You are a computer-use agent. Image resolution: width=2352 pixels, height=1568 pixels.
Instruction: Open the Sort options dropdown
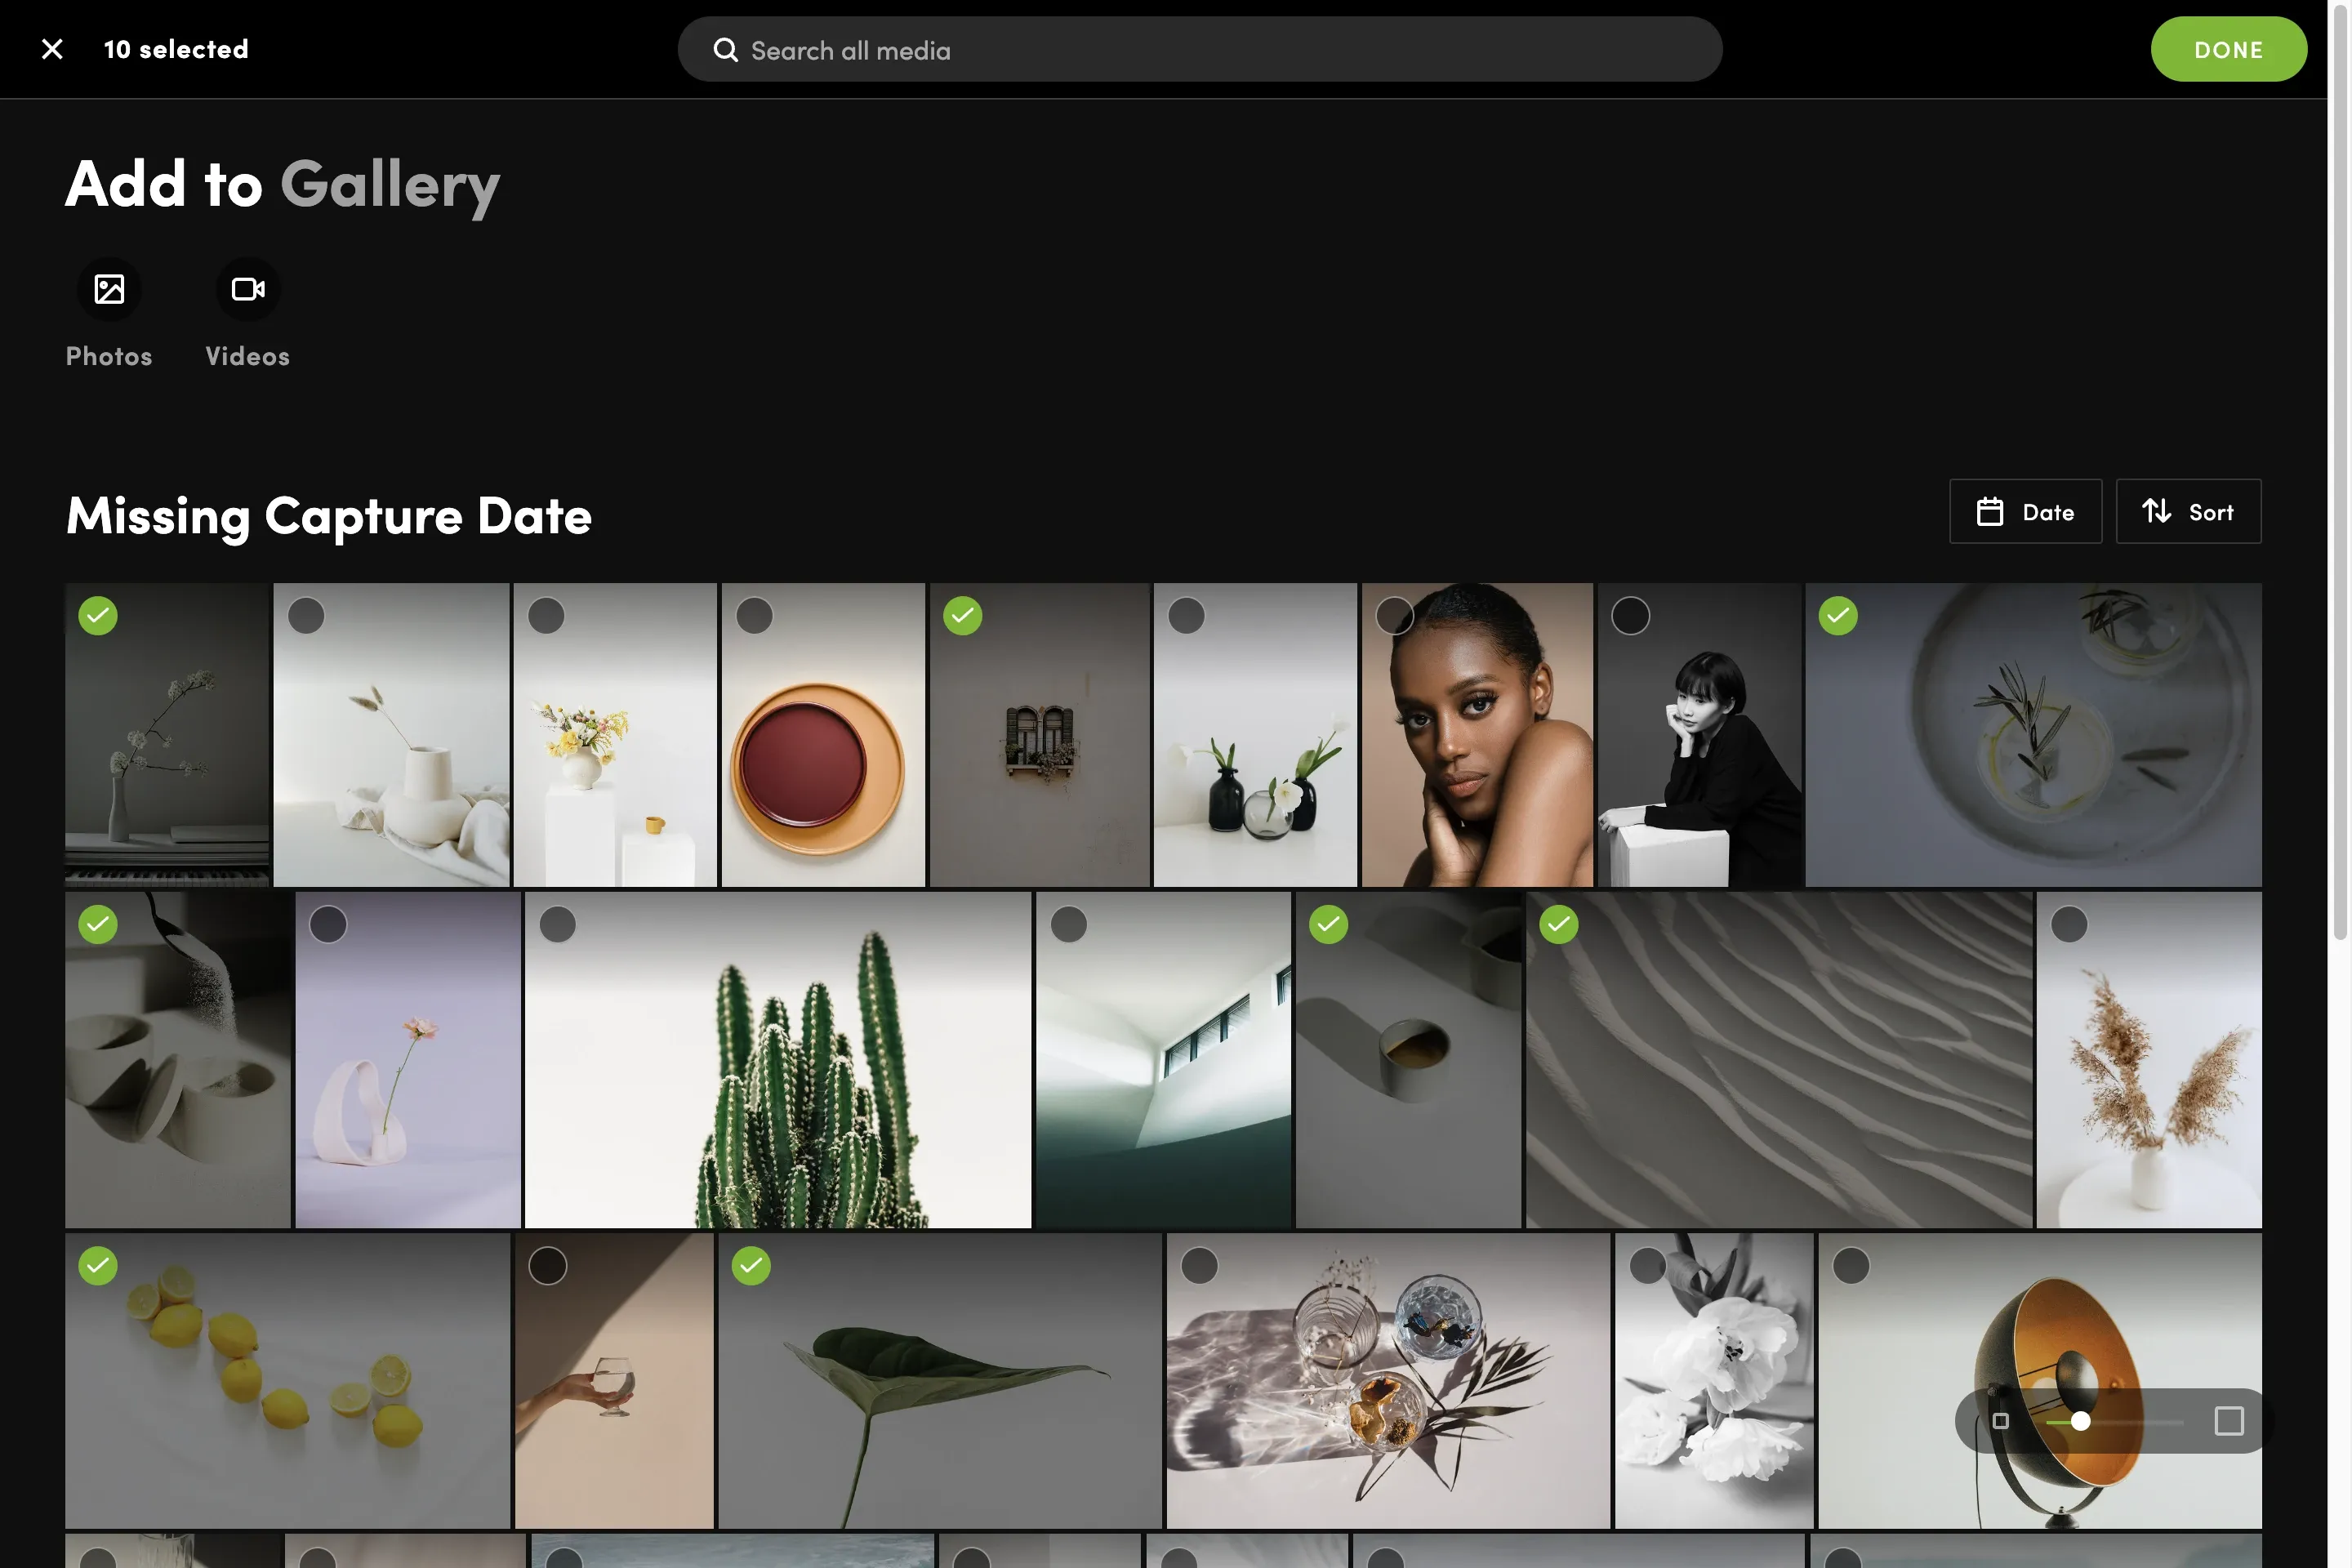pyautogui.click(x=2187, y=511)
